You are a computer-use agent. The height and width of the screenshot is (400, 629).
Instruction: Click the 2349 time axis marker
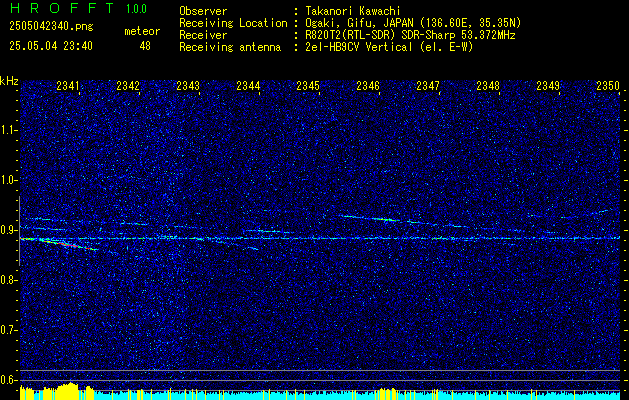pos(548,86)
